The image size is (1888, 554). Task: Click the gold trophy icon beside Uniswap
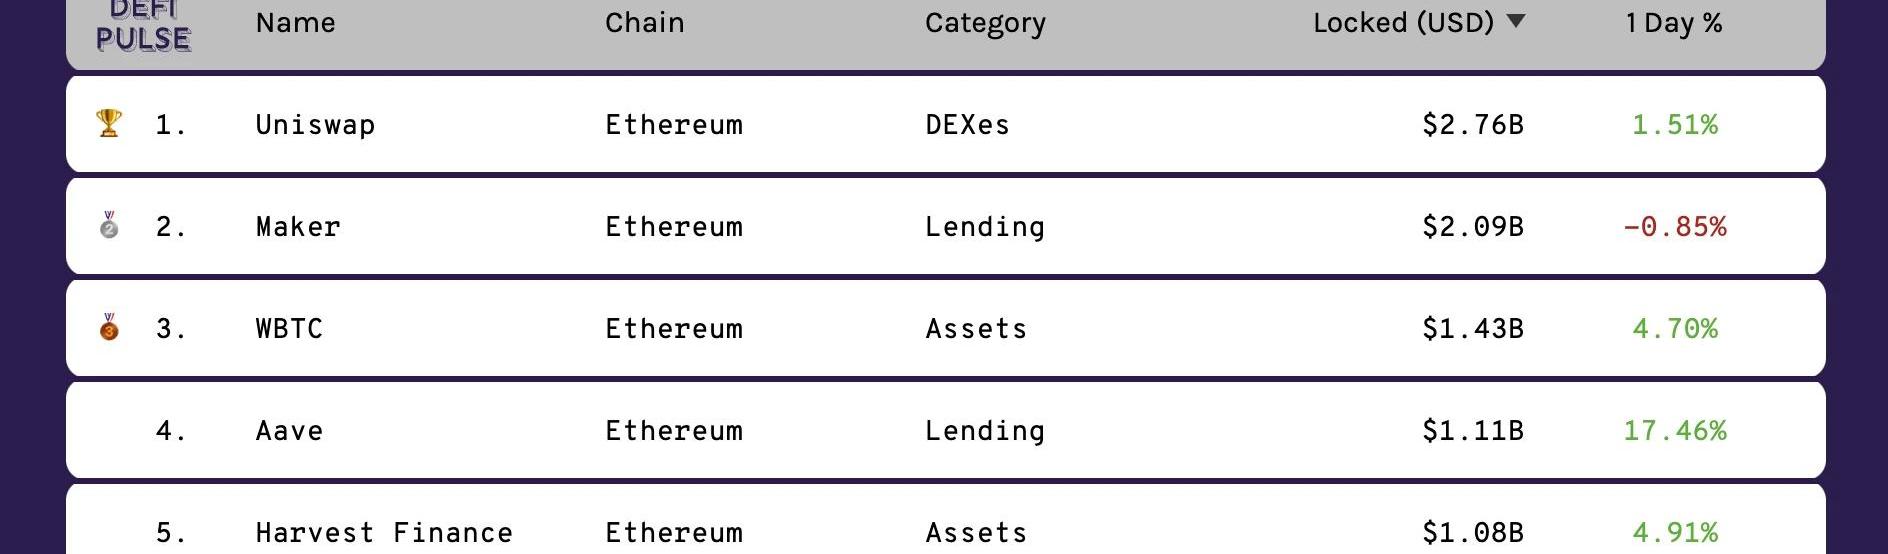(x=109, y=123)
